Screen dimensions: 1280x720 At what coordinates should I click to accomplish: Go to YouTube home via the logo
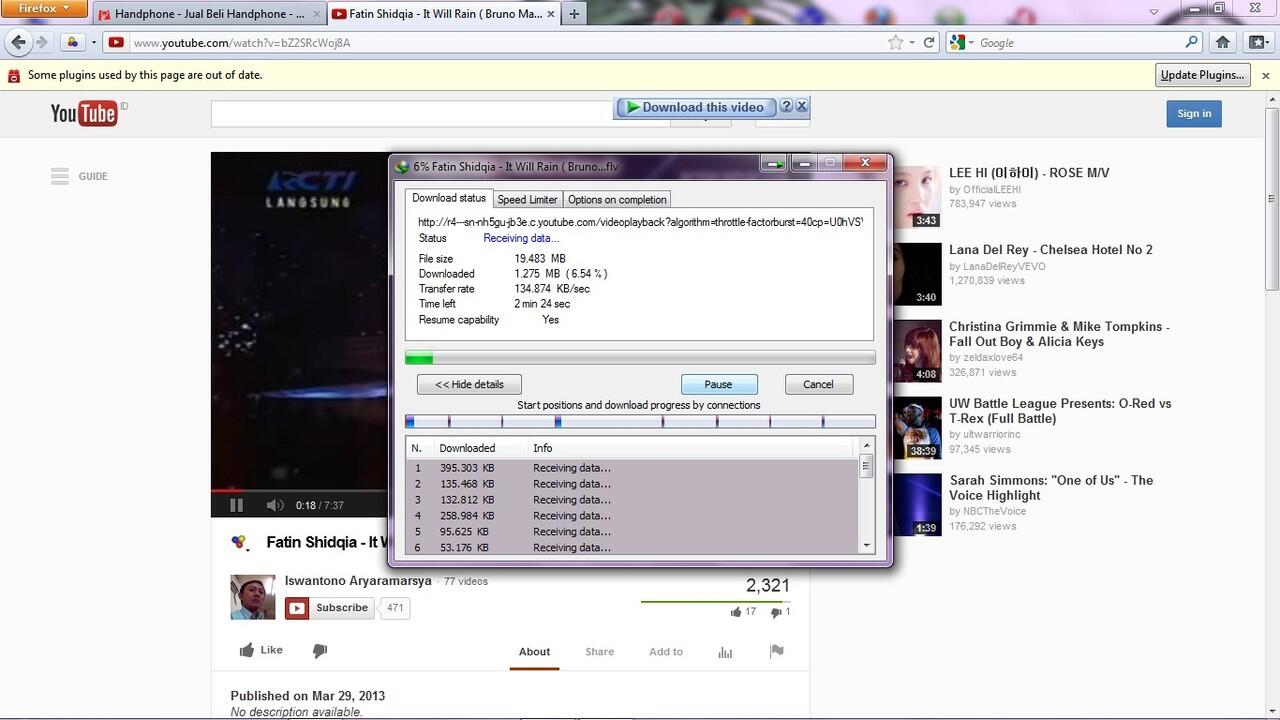pos(85,113)
